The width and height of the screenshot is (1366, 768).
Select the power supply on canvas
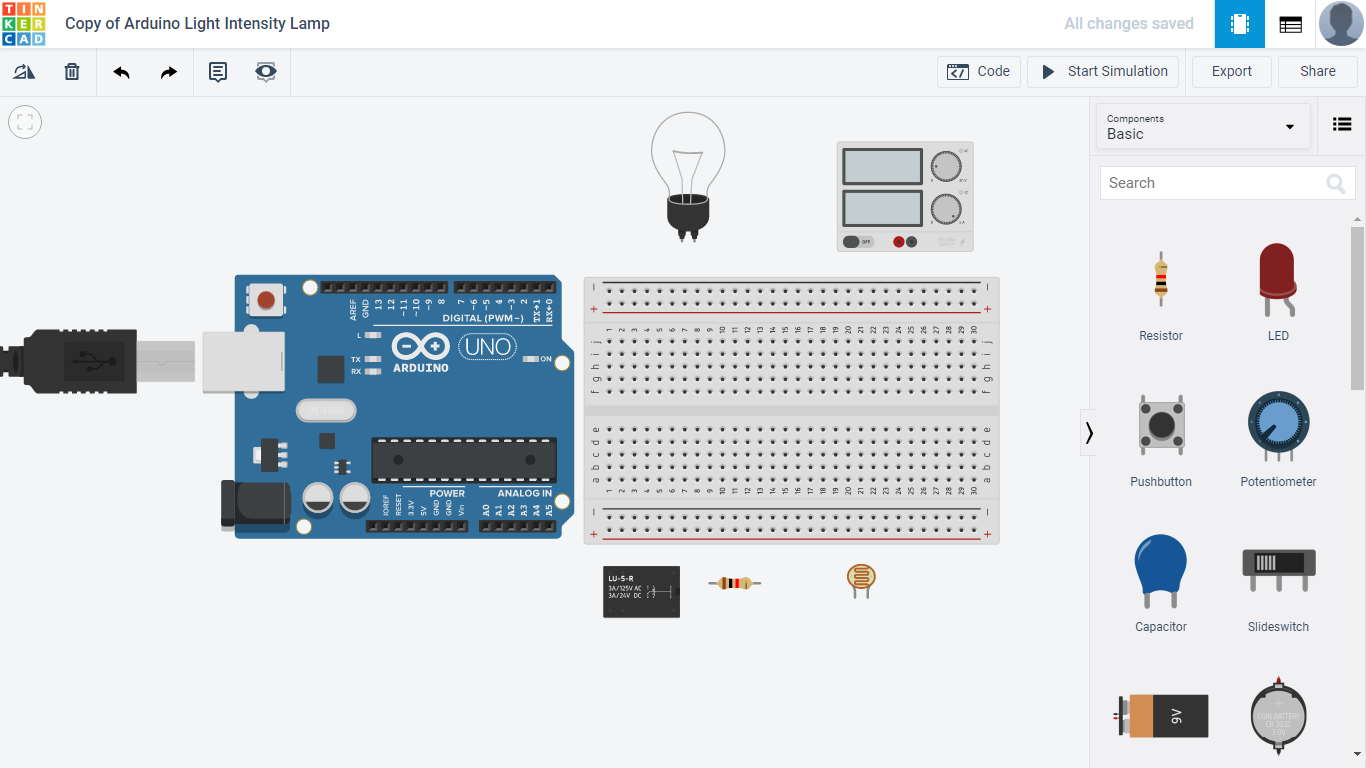[905, 196]
